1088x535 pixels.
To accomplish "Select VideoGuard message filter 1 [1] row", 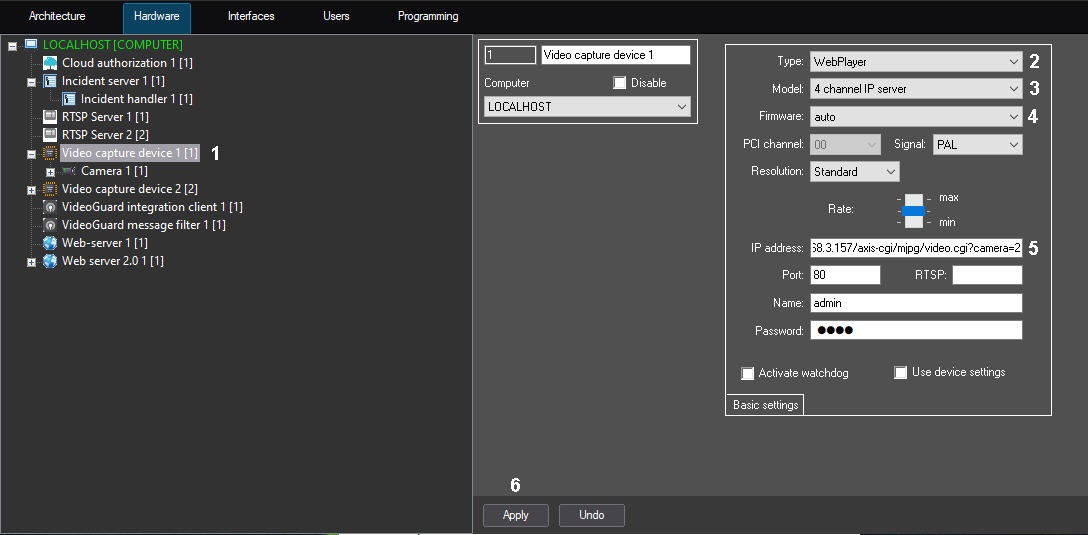I will pos(144,225).
